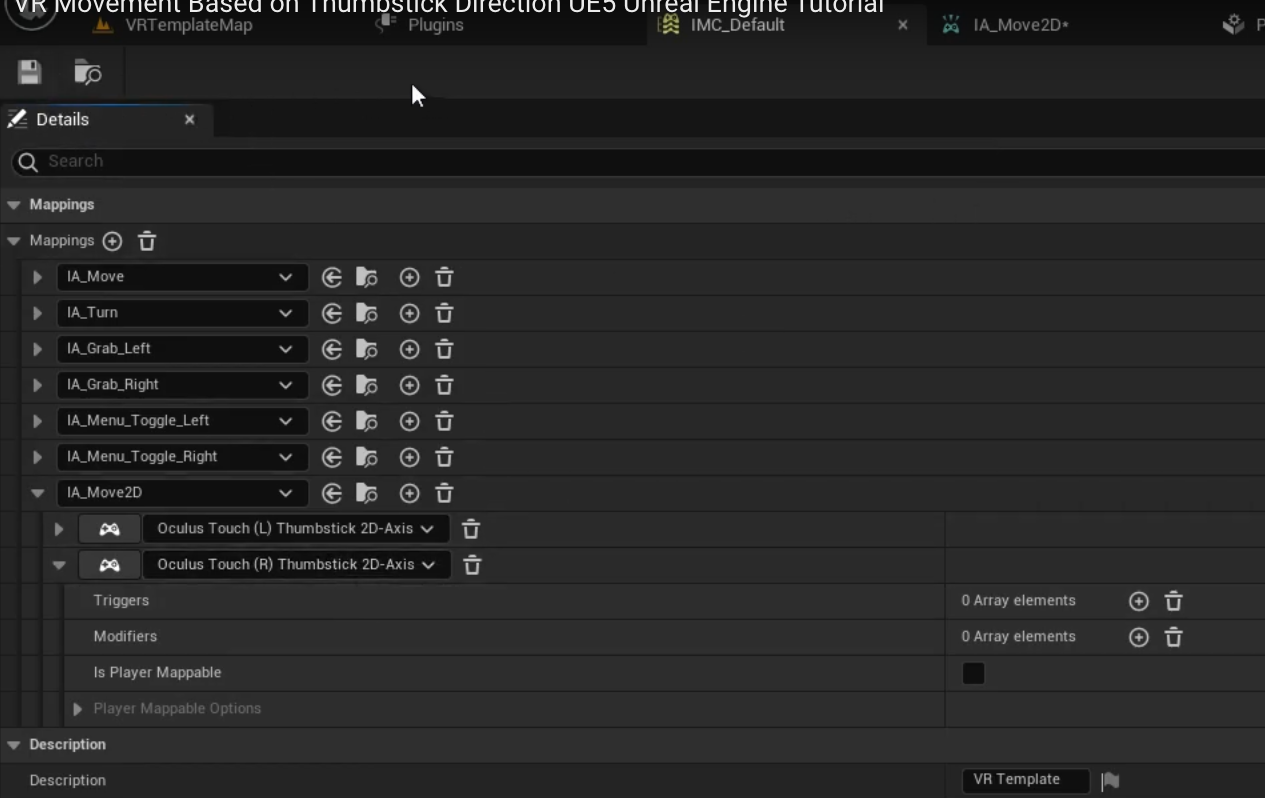Browse to asset in Content Browser toolbar icon
The width and height of the screenshot is (1265, 798).
click(x=88, y=72)
